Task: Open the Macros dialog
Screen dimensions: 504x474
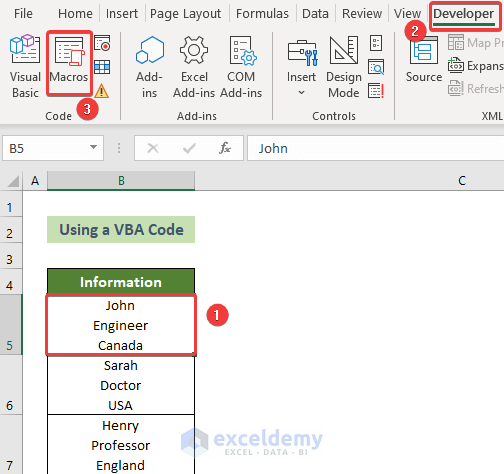Action: (x=69, y=63)
